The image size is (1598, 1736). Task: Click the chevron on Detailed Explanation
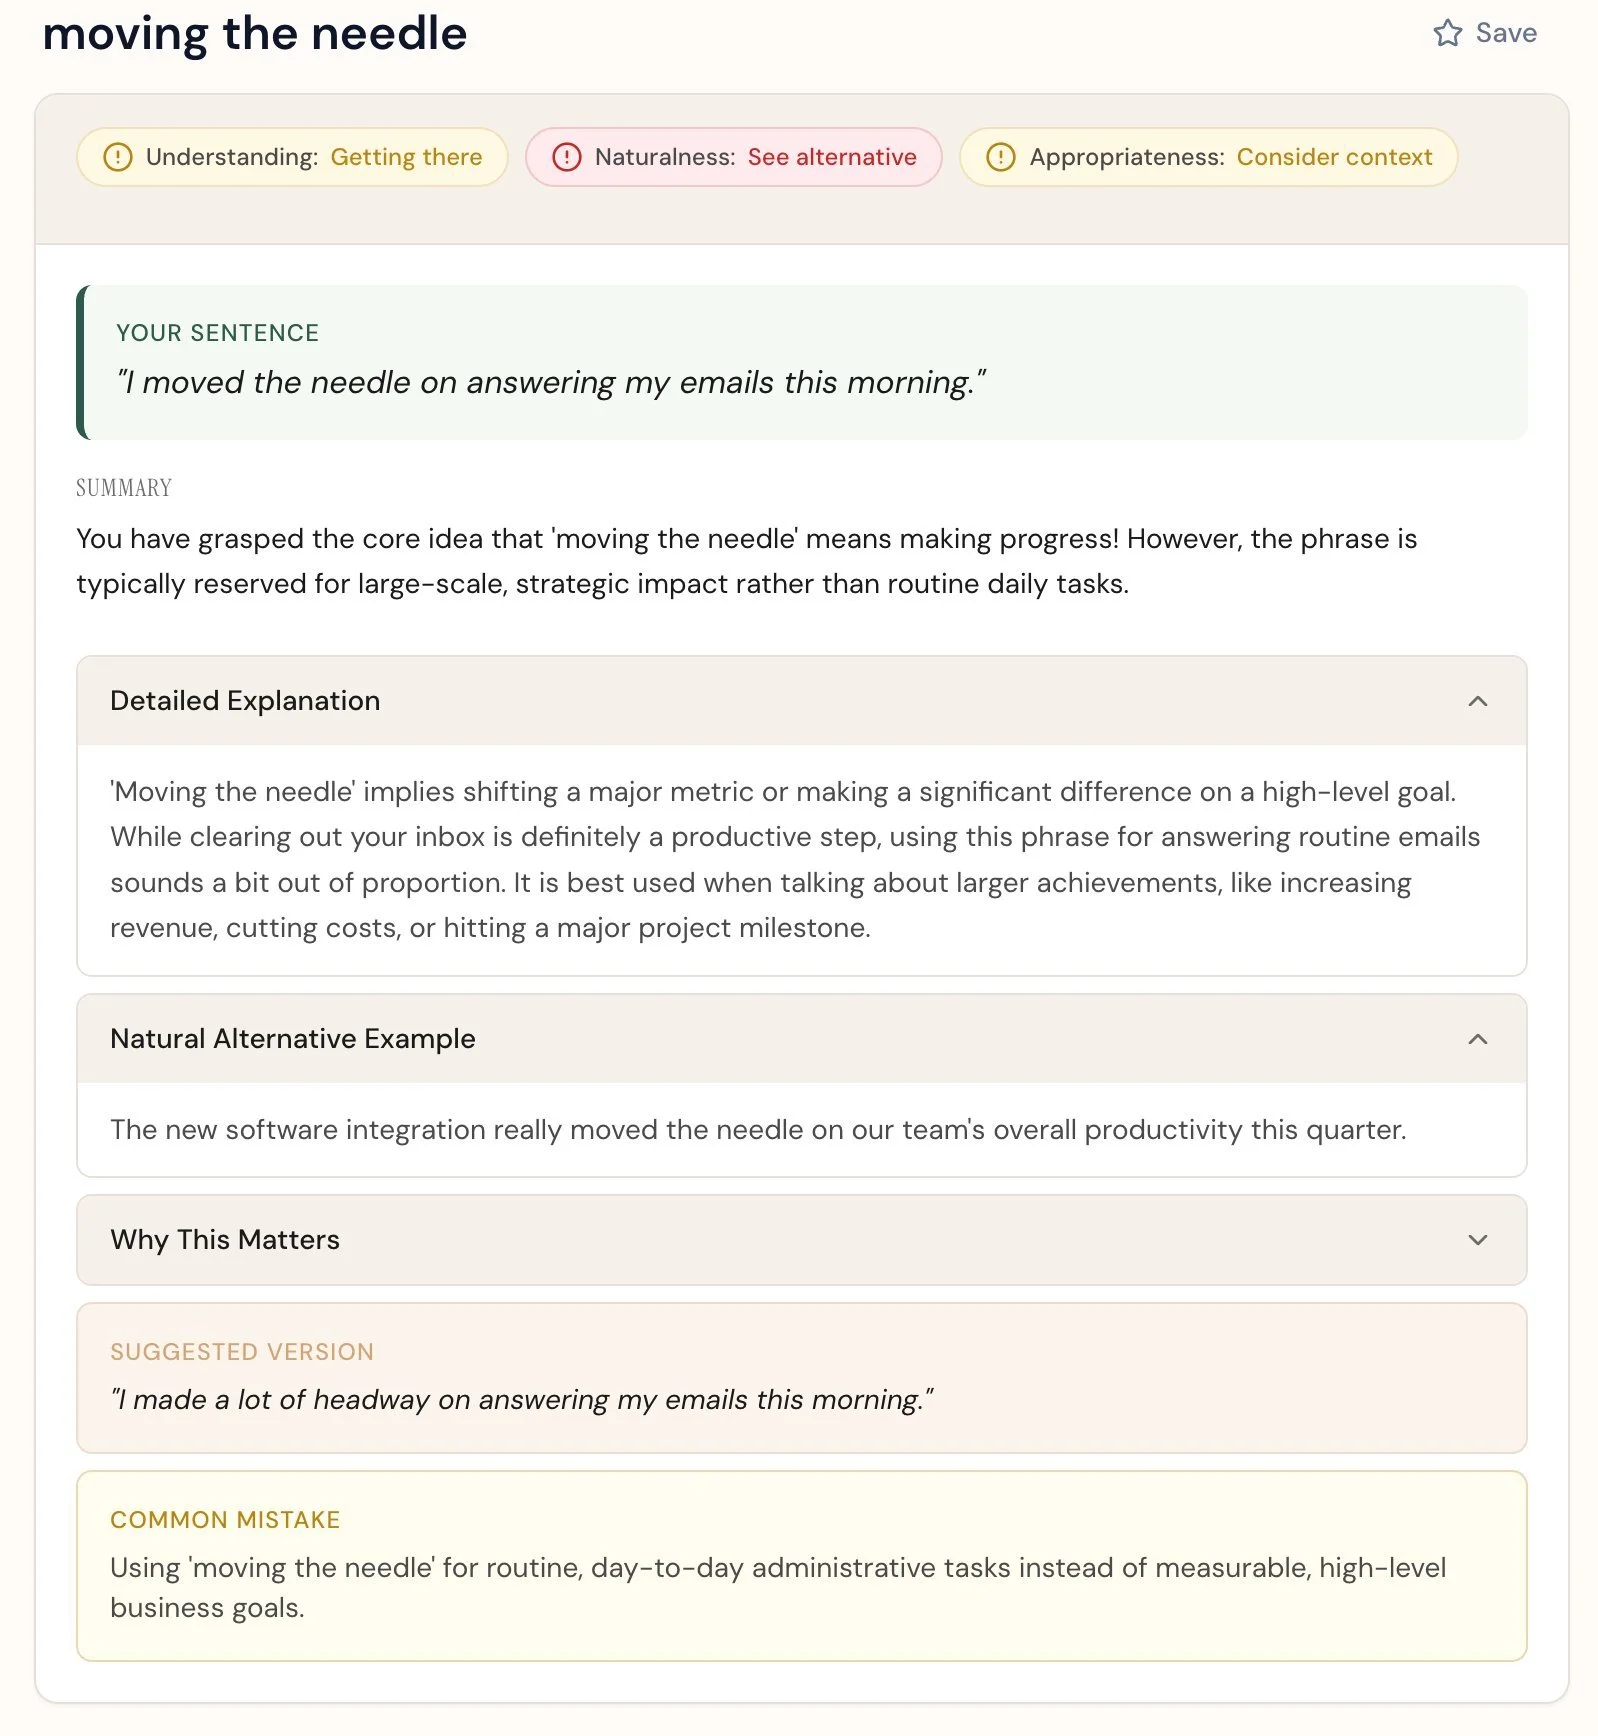tap(1477, 701)
